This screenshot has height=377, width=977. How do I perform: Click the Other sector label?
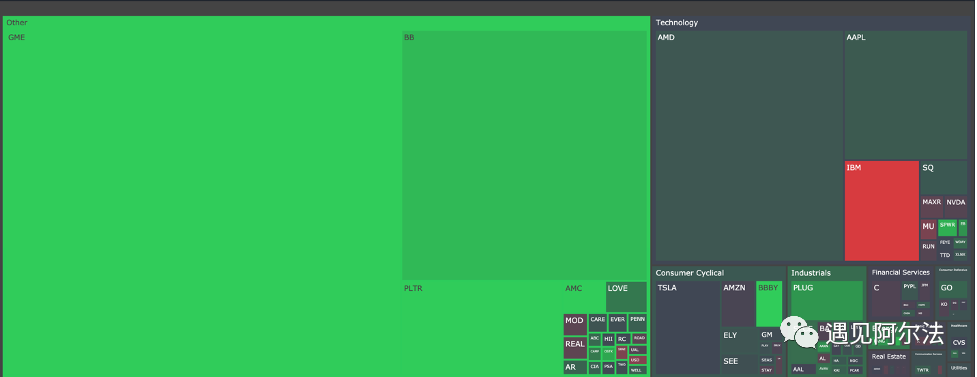[17, 22]
